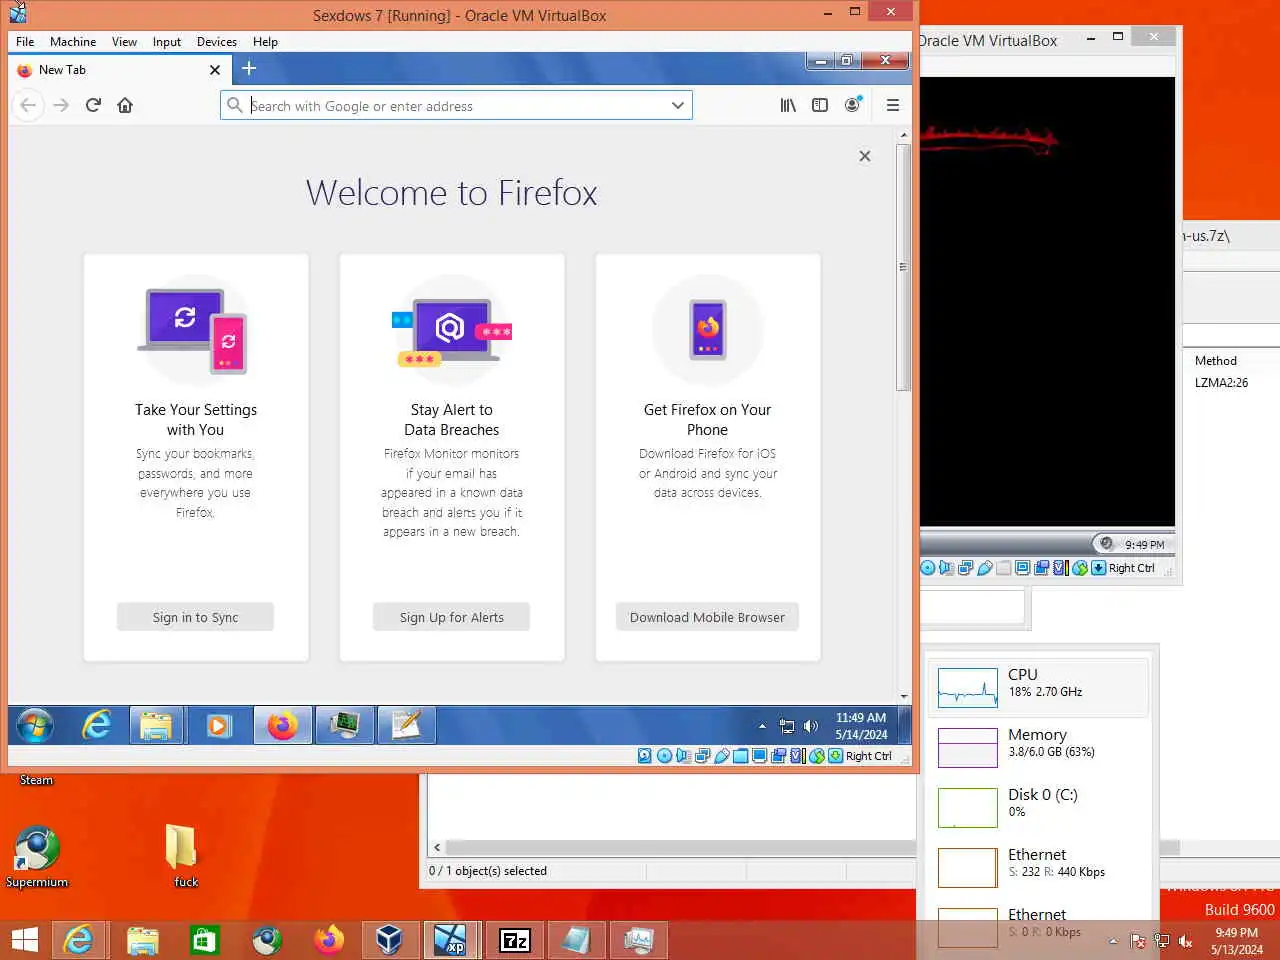Open the Firefox Account icon
1280x960 pixels.
[x=852, y=105]
